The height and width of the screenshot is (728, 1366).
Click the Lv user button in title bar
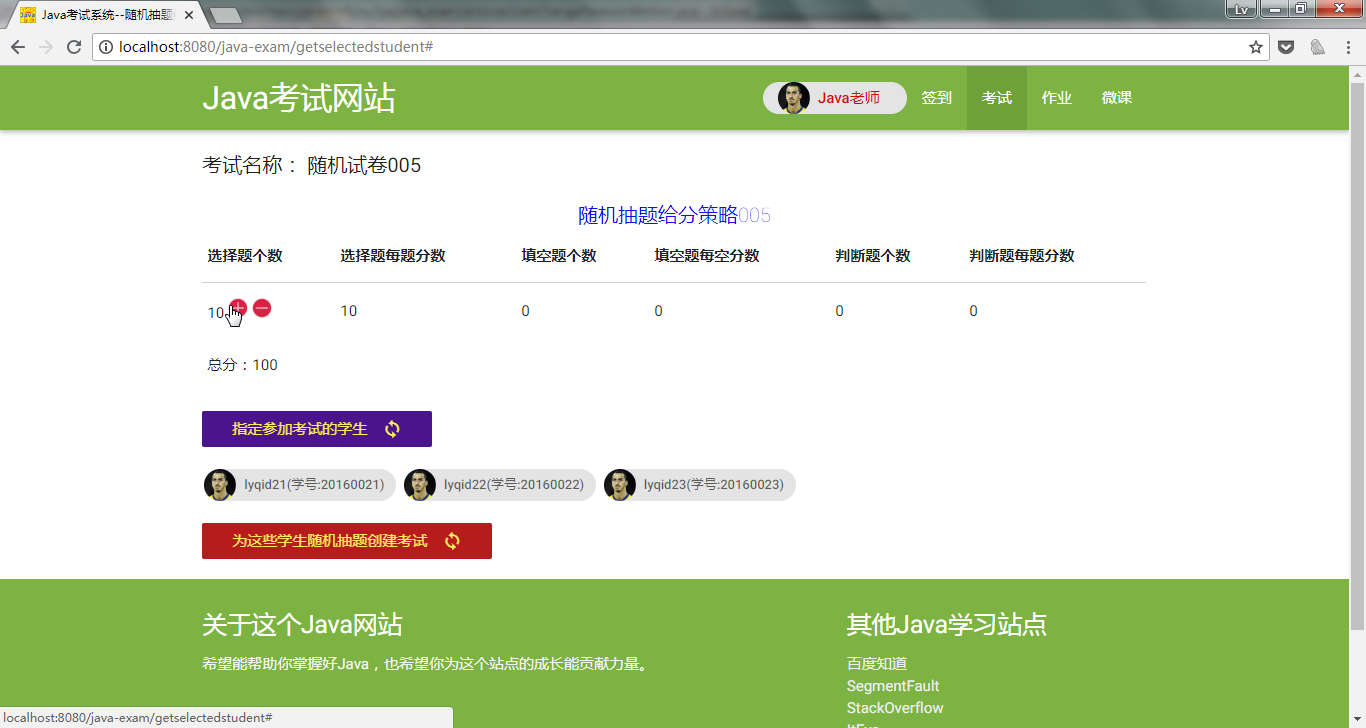[x=1241, y=9]
